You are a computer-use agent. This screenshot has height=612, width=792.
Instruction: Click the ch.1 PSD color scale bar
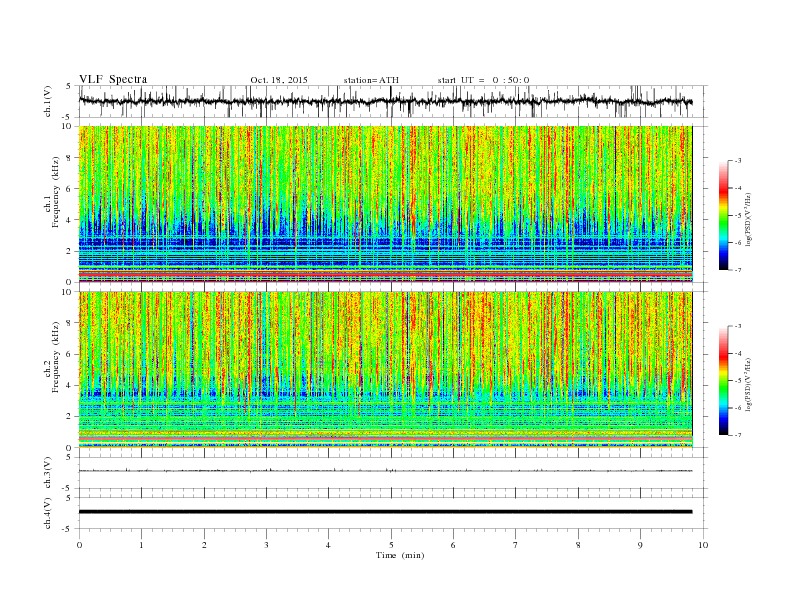(724, 215)
